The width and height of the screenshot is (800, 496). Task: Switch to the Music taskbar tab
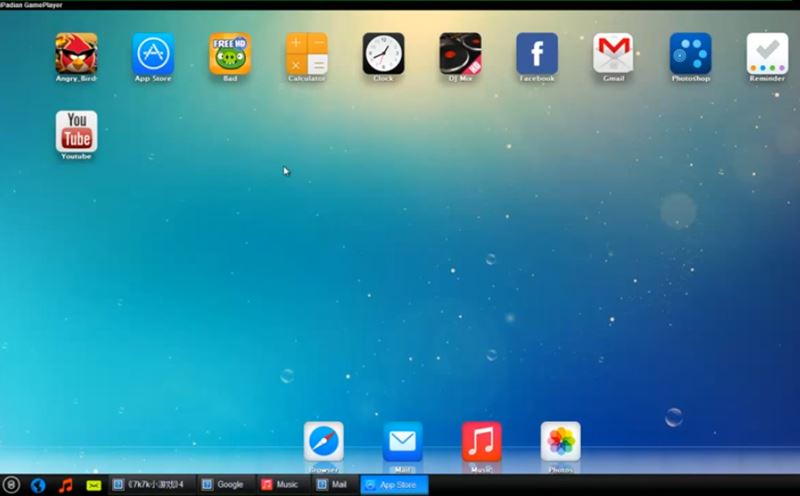[x=282, y=485]
